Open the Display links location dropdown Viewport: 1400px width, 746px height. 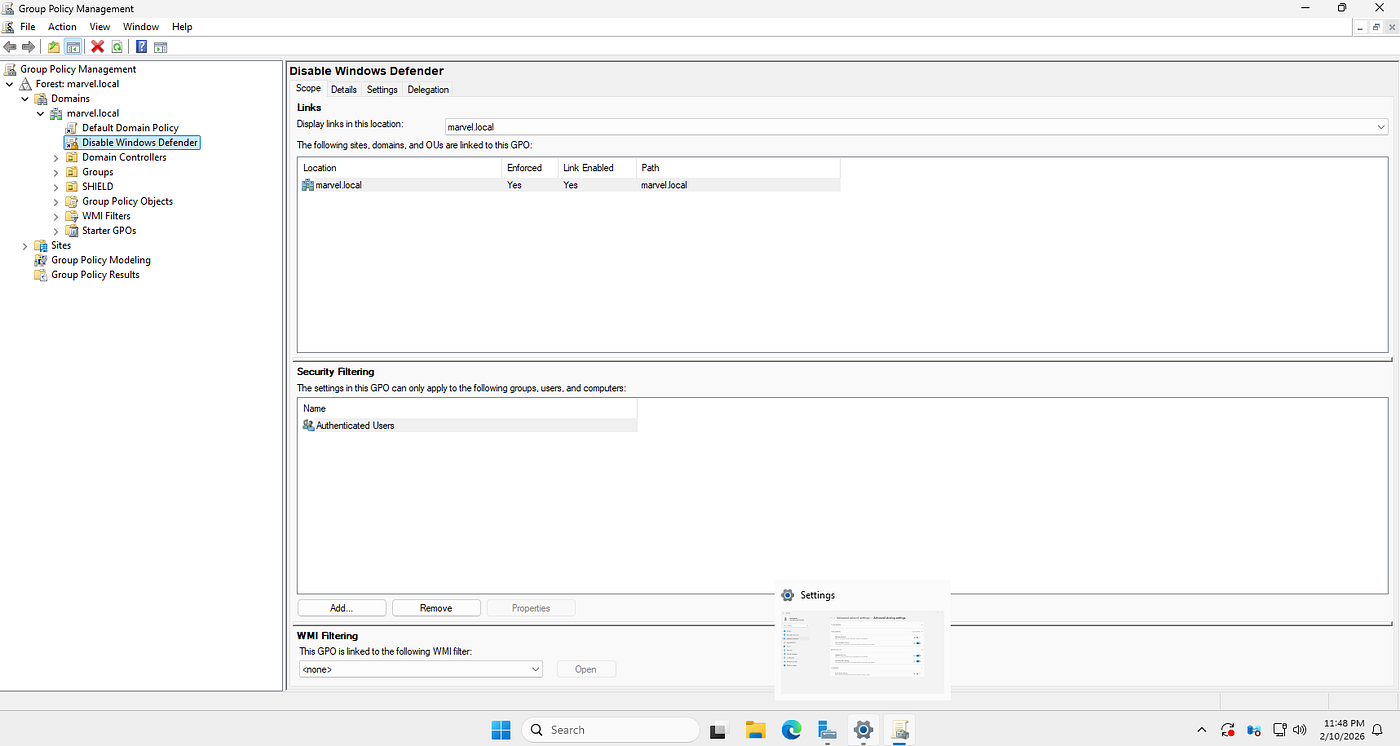pyautogui.click(x=1381, y=127)
